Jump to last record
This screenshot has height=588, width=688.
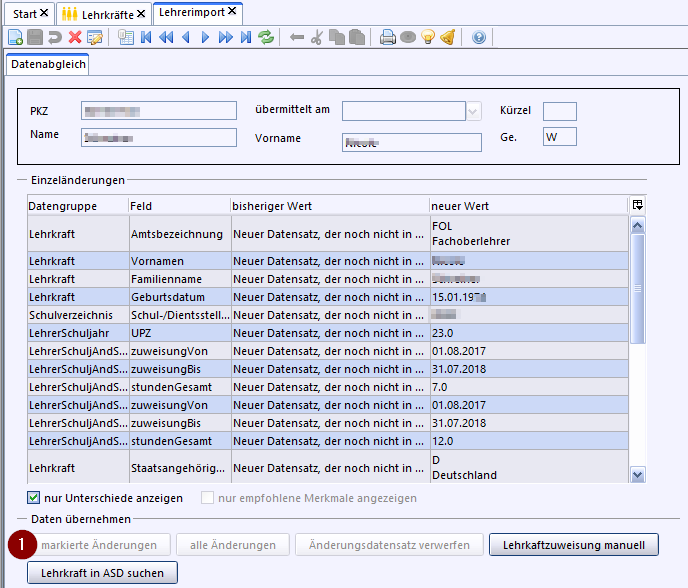tap(246, 37)
